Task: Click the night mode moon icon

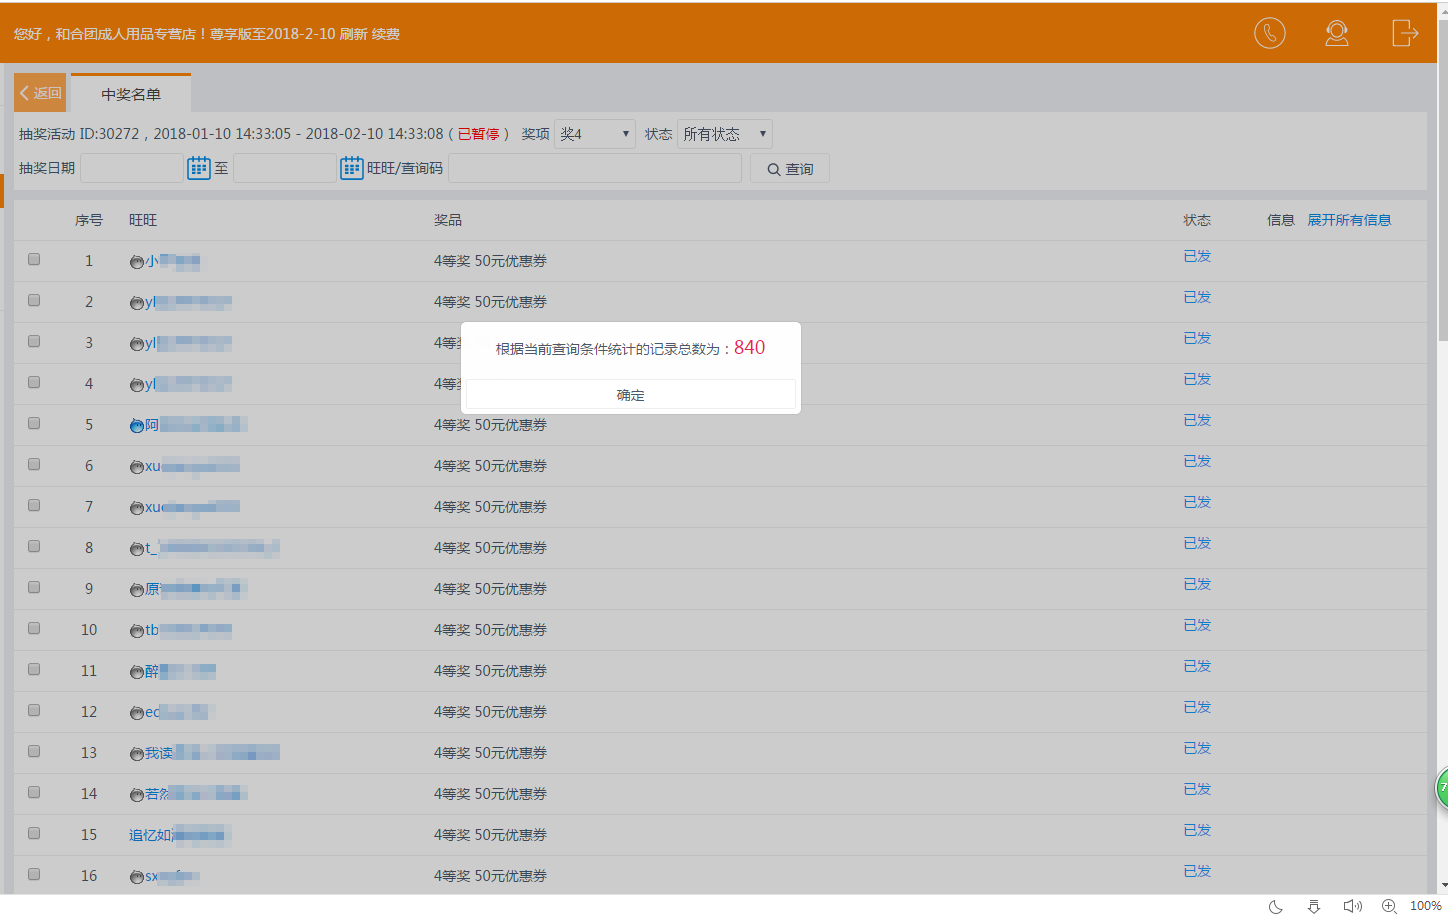Action: coord(1275,906)
